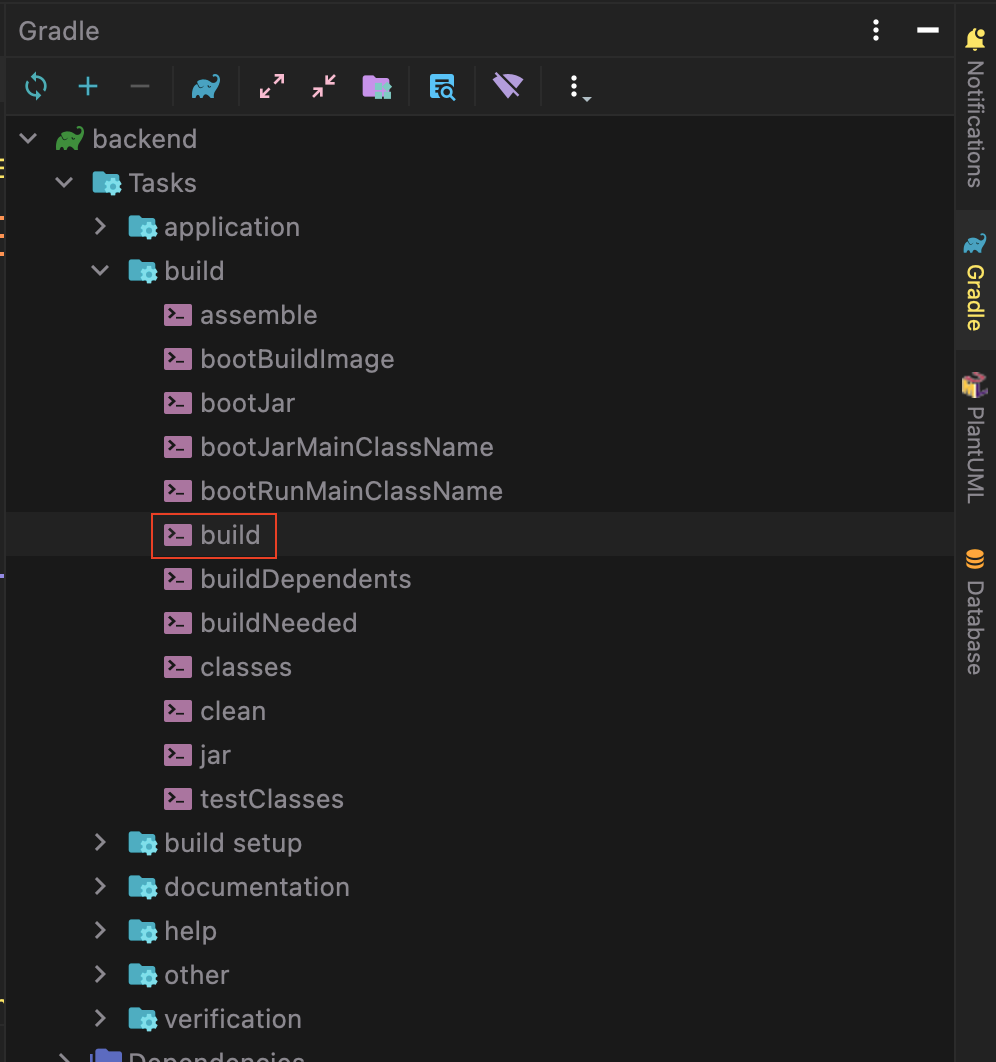The width and height of the screenshot is (996, 1062).
Task: Hide the Gradle tool window
Action: 928,30
